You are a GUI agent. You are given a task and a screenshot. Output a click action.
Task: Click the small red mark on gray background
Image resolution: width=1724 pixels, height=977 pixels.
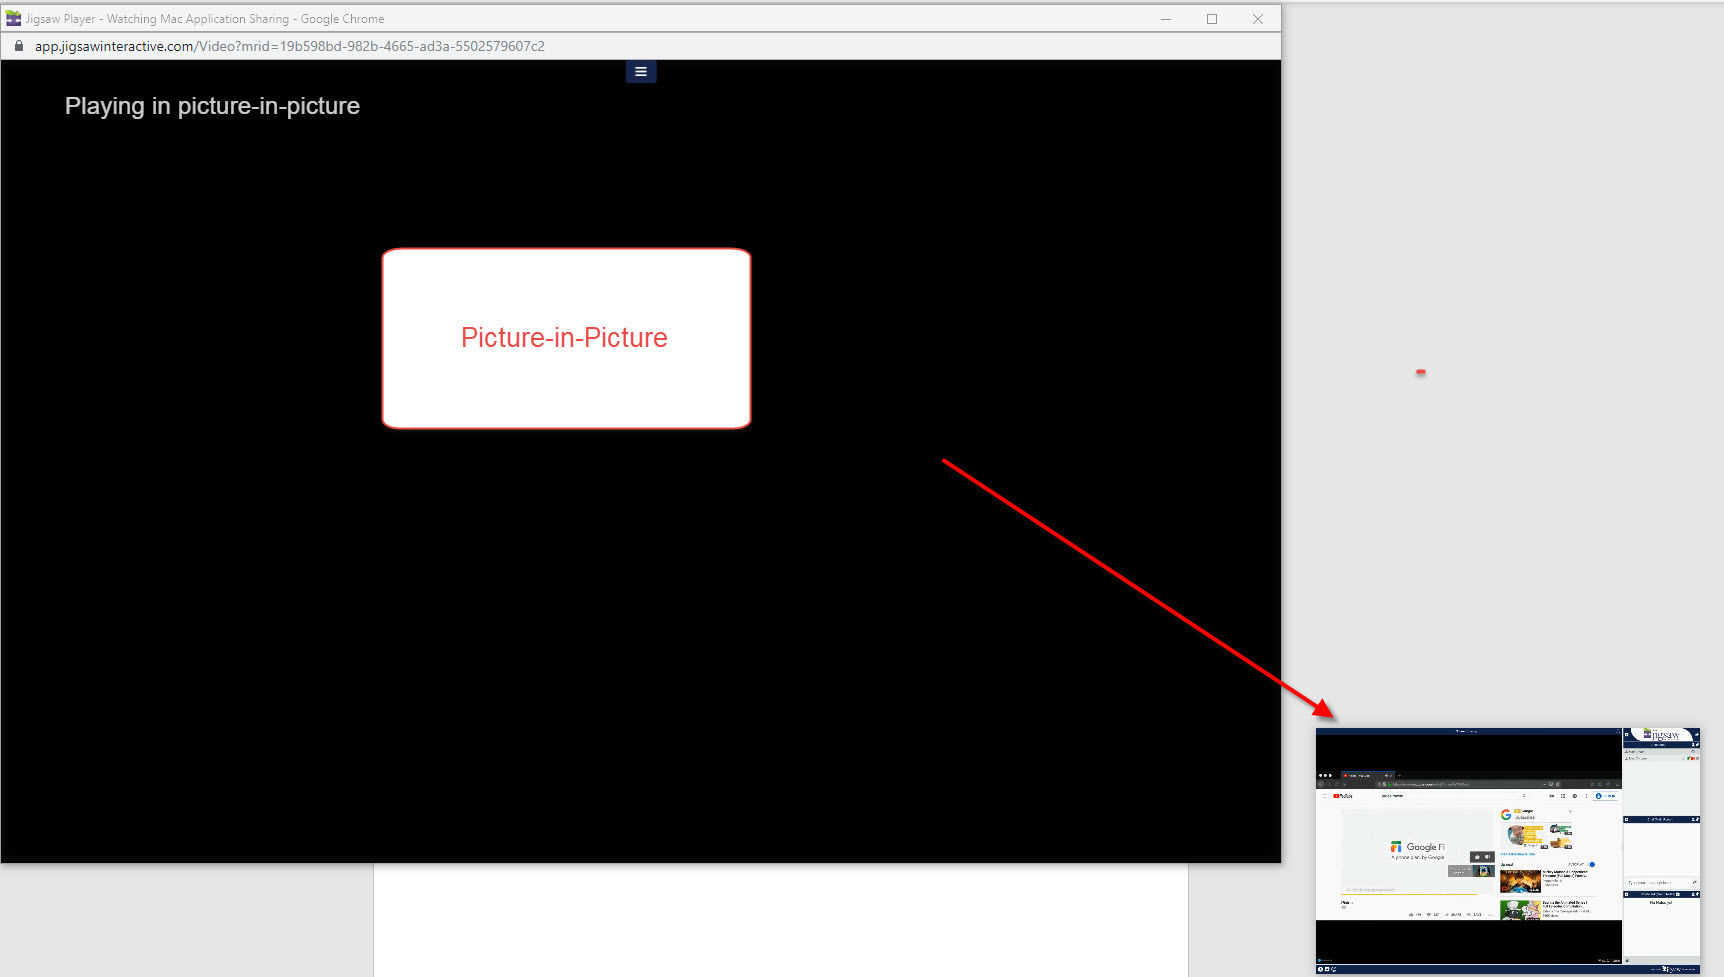coord(1420,372)
